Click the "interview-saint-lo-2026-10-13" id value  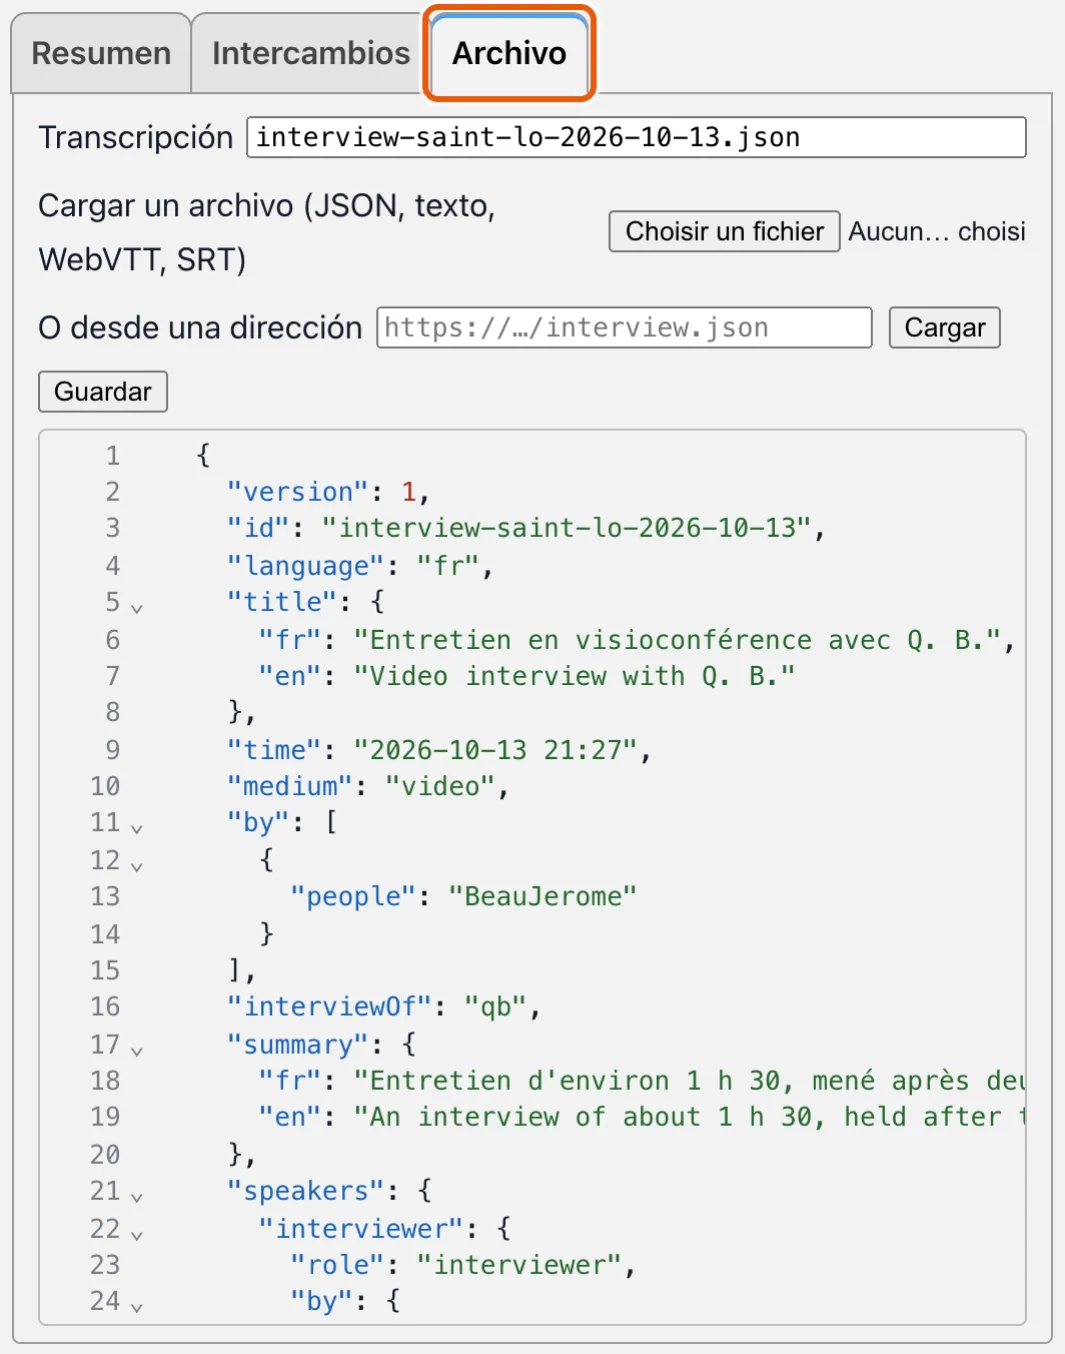[567, 528]
